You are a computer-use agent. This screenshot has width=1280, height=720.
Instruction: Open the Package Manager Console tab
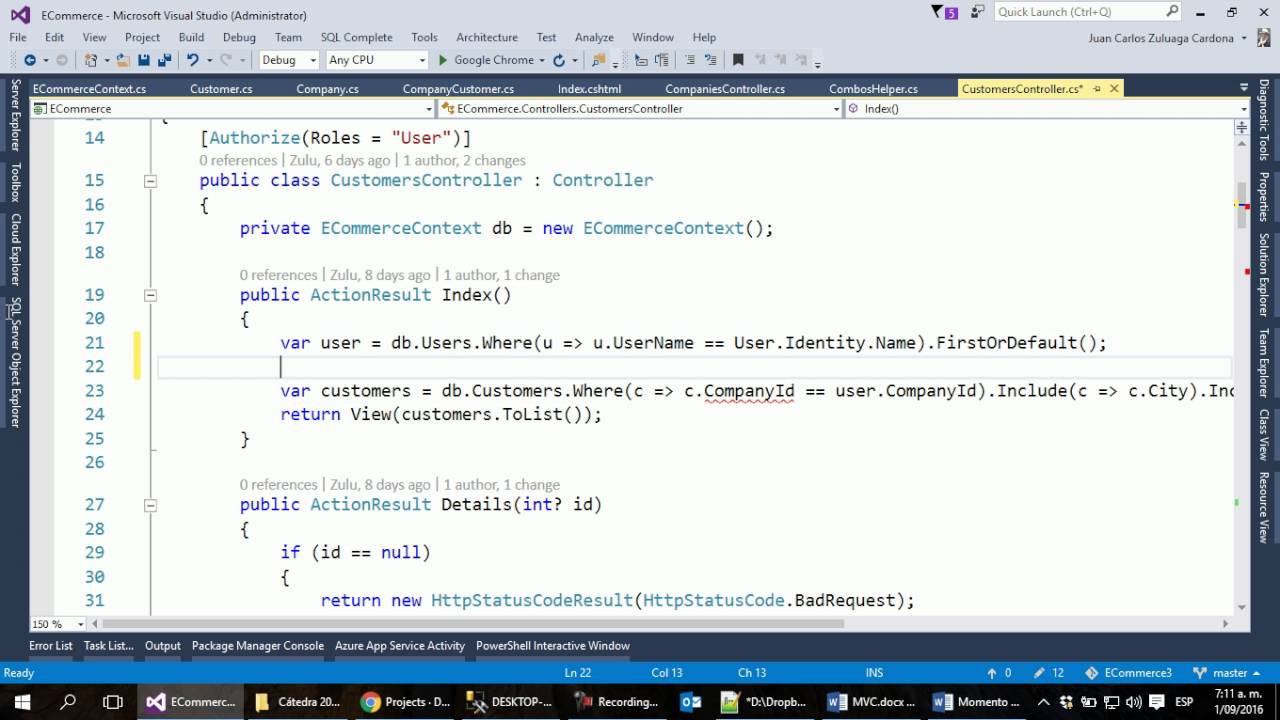(258, 646)
